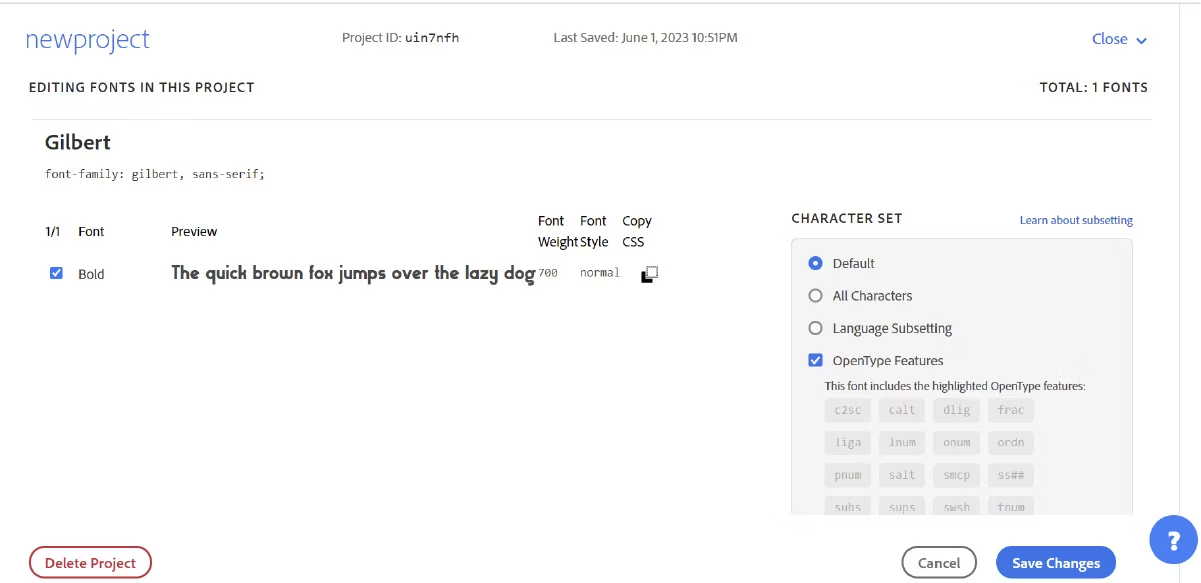Expand the Close dropdown chevron
1201x583 pixels.
pos(1140,40)
